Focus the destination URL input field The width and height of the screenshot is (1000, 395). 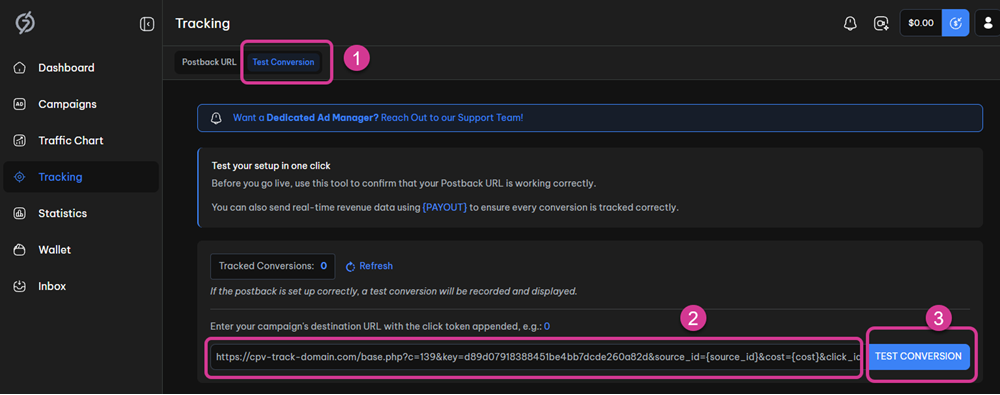pos(536,357)
